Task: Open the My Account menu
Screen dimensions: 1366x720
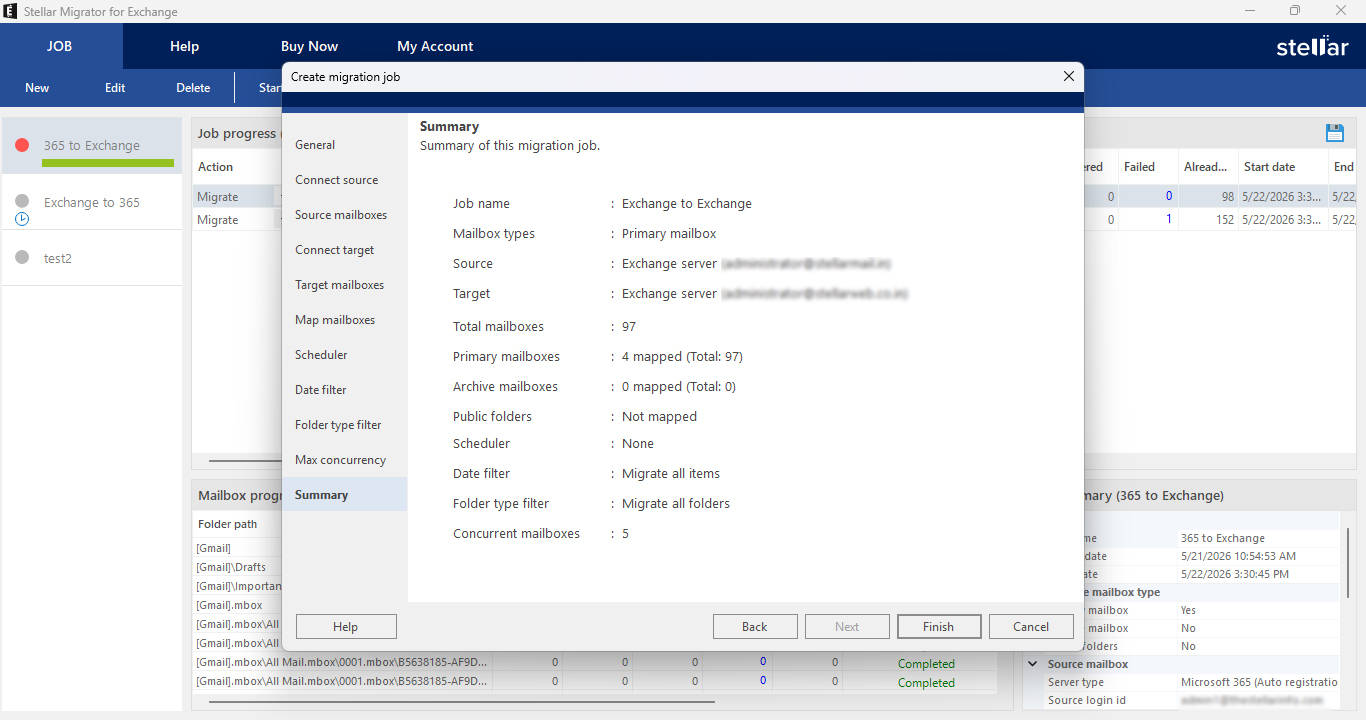Action: pos(435,46)
